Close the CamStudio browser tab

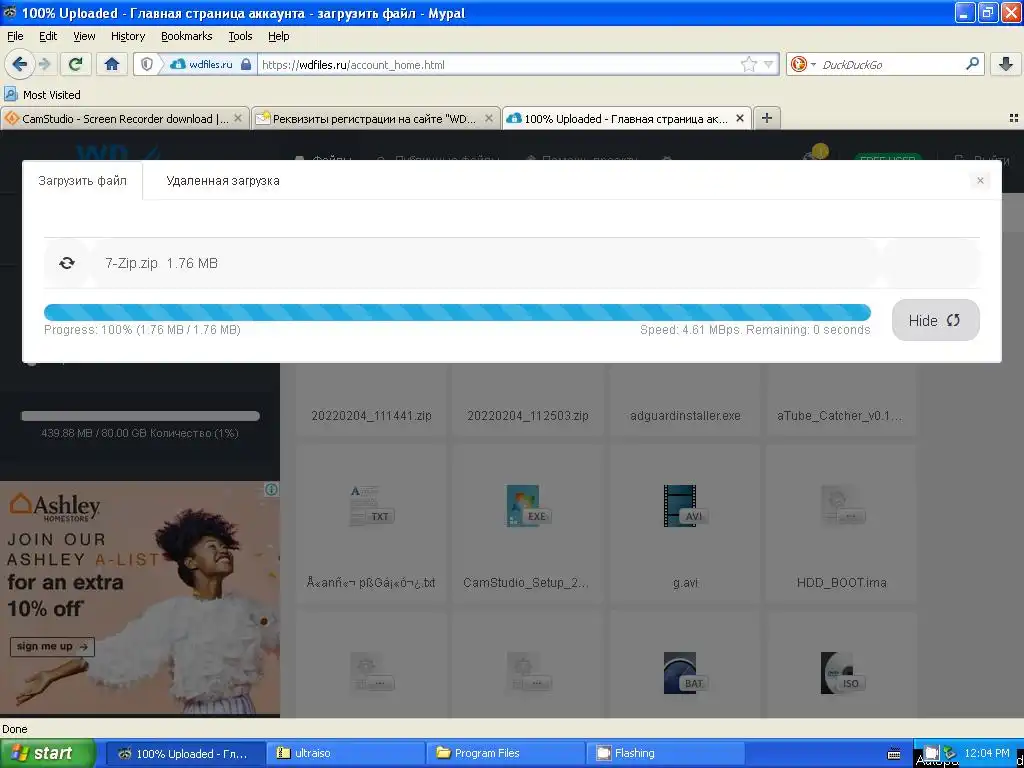coord(238,119)
